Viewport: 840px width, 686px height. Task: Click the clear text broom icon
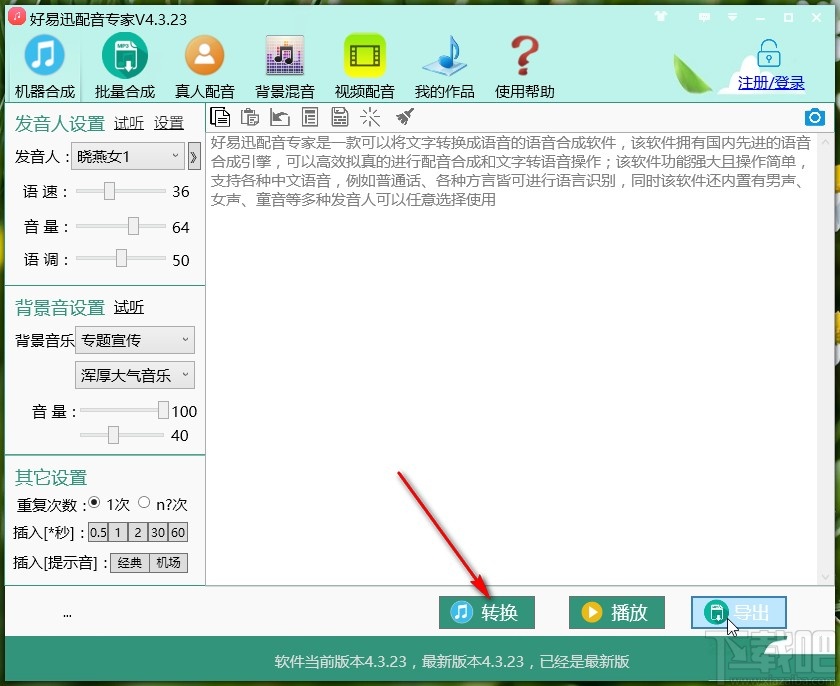pos(405,116)
